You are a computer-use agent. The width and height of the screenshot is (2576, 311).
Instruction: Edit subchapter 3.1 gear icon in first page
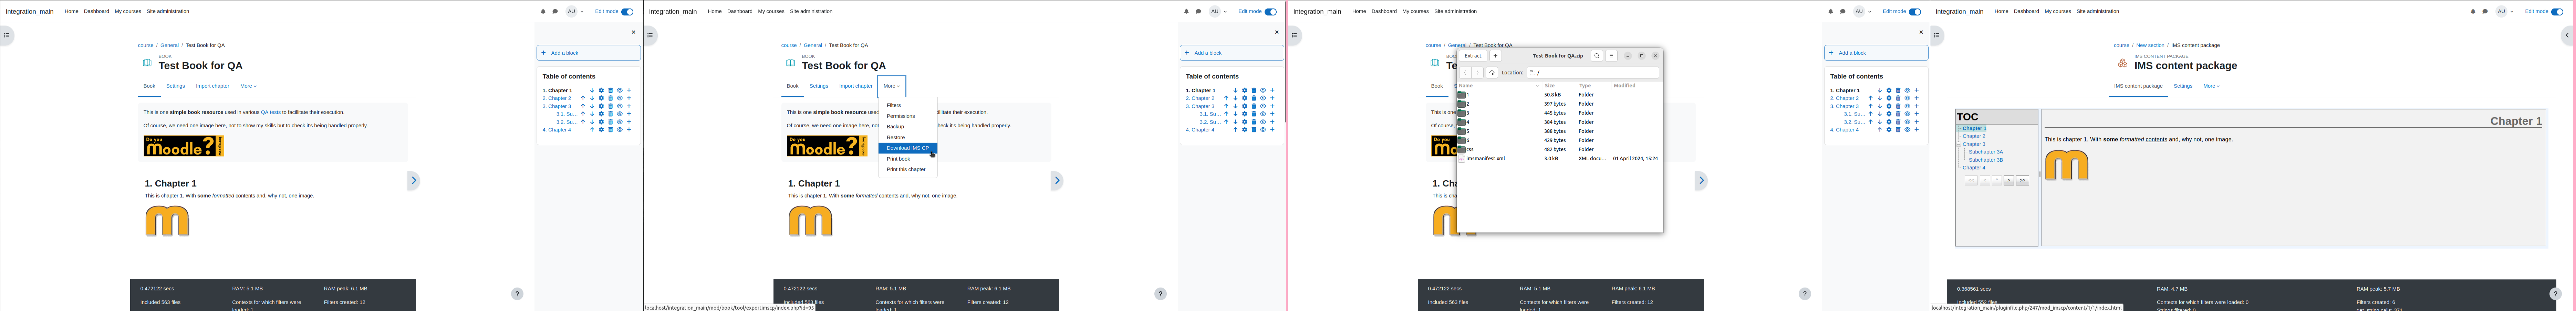(x=601, y=114)
